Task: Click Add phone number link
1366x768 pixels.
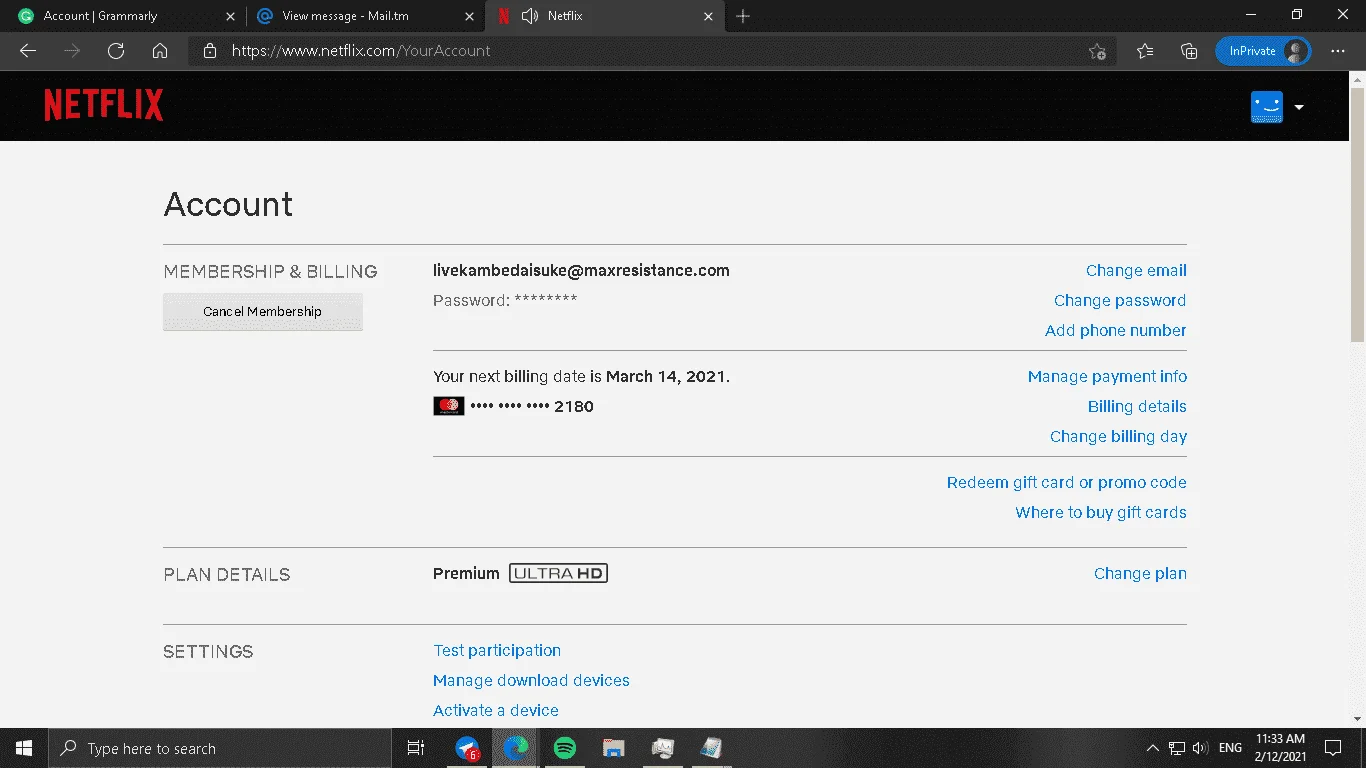Action: (1116, 331)
